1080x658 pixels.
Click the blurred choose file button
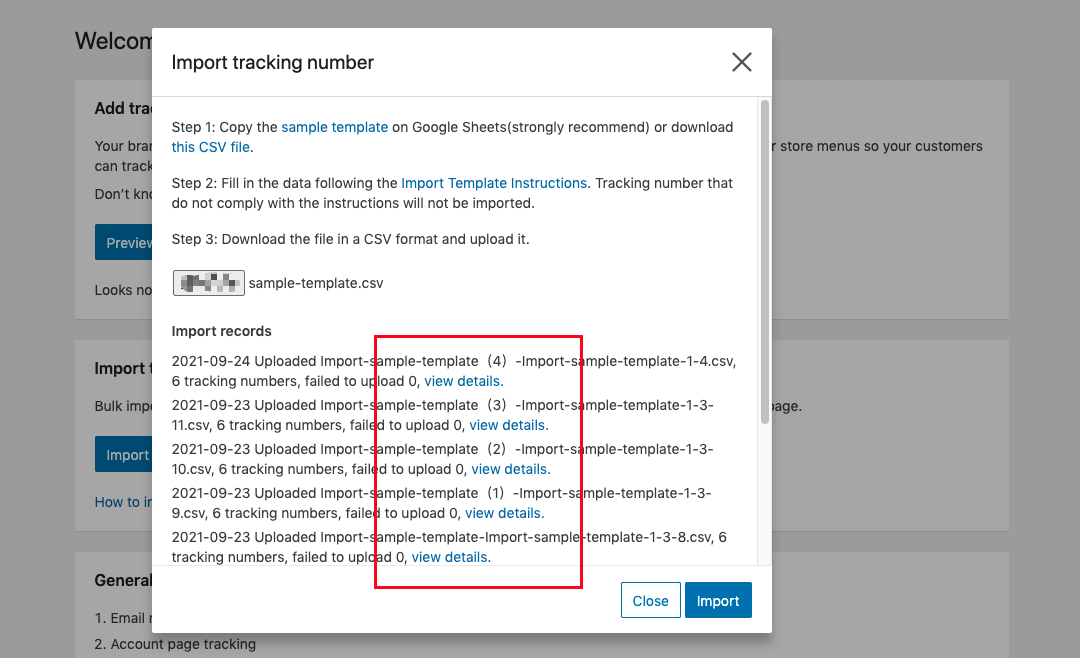[208, 283]
